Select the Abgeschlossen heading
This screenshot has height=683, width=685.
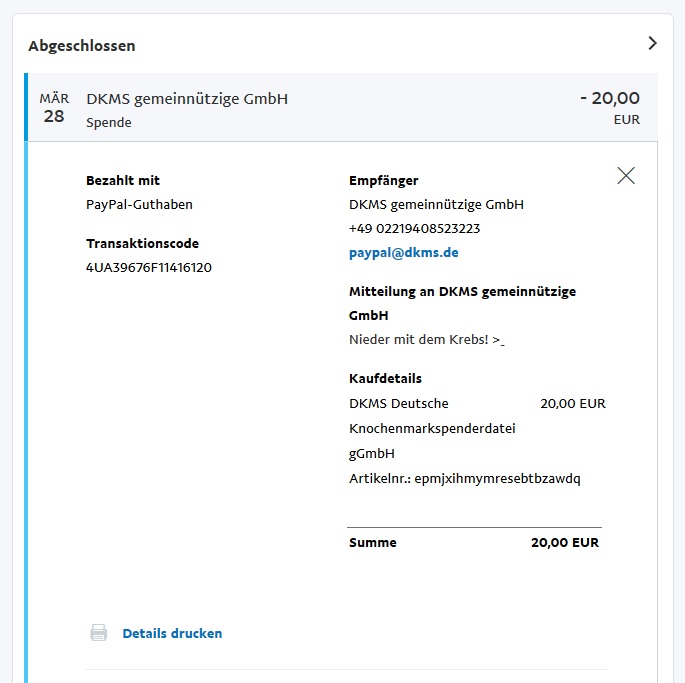click(82, 45)
